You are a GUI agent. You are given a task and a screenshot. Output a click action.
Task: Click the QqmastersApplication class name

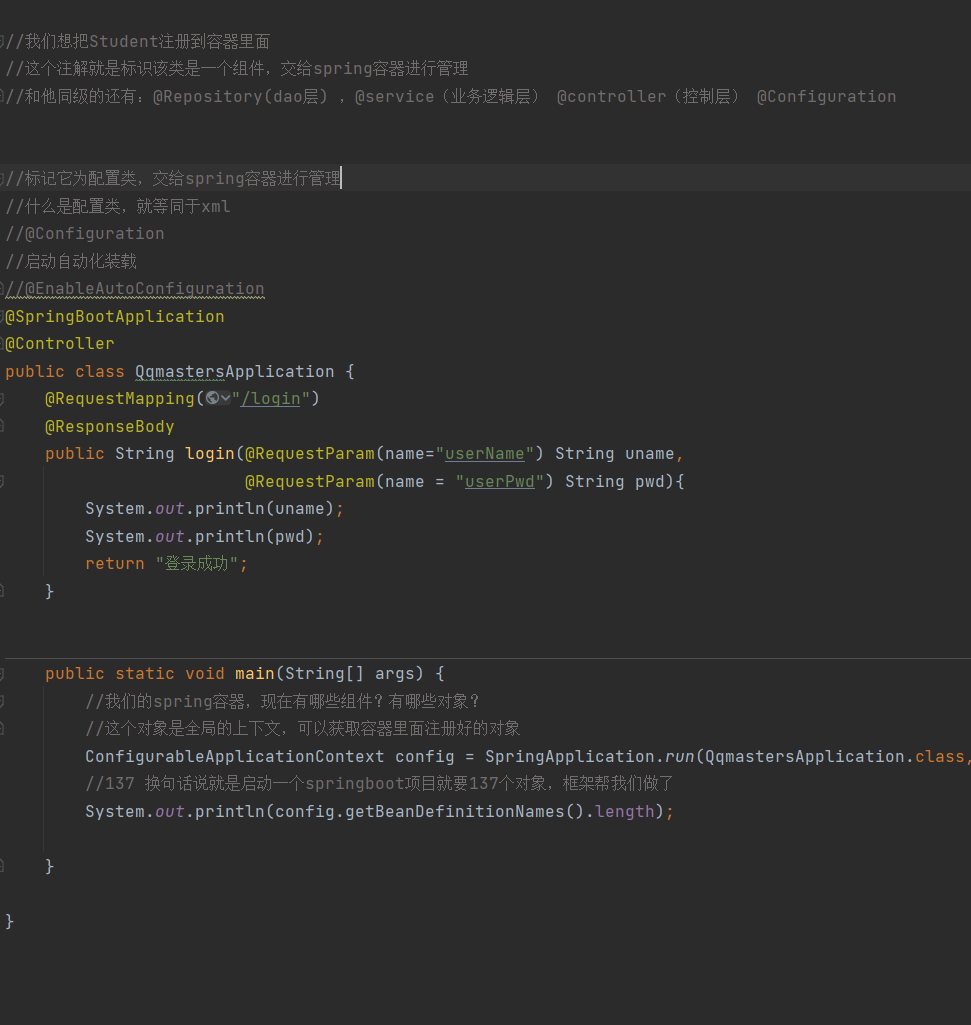(x=234, y=372)
